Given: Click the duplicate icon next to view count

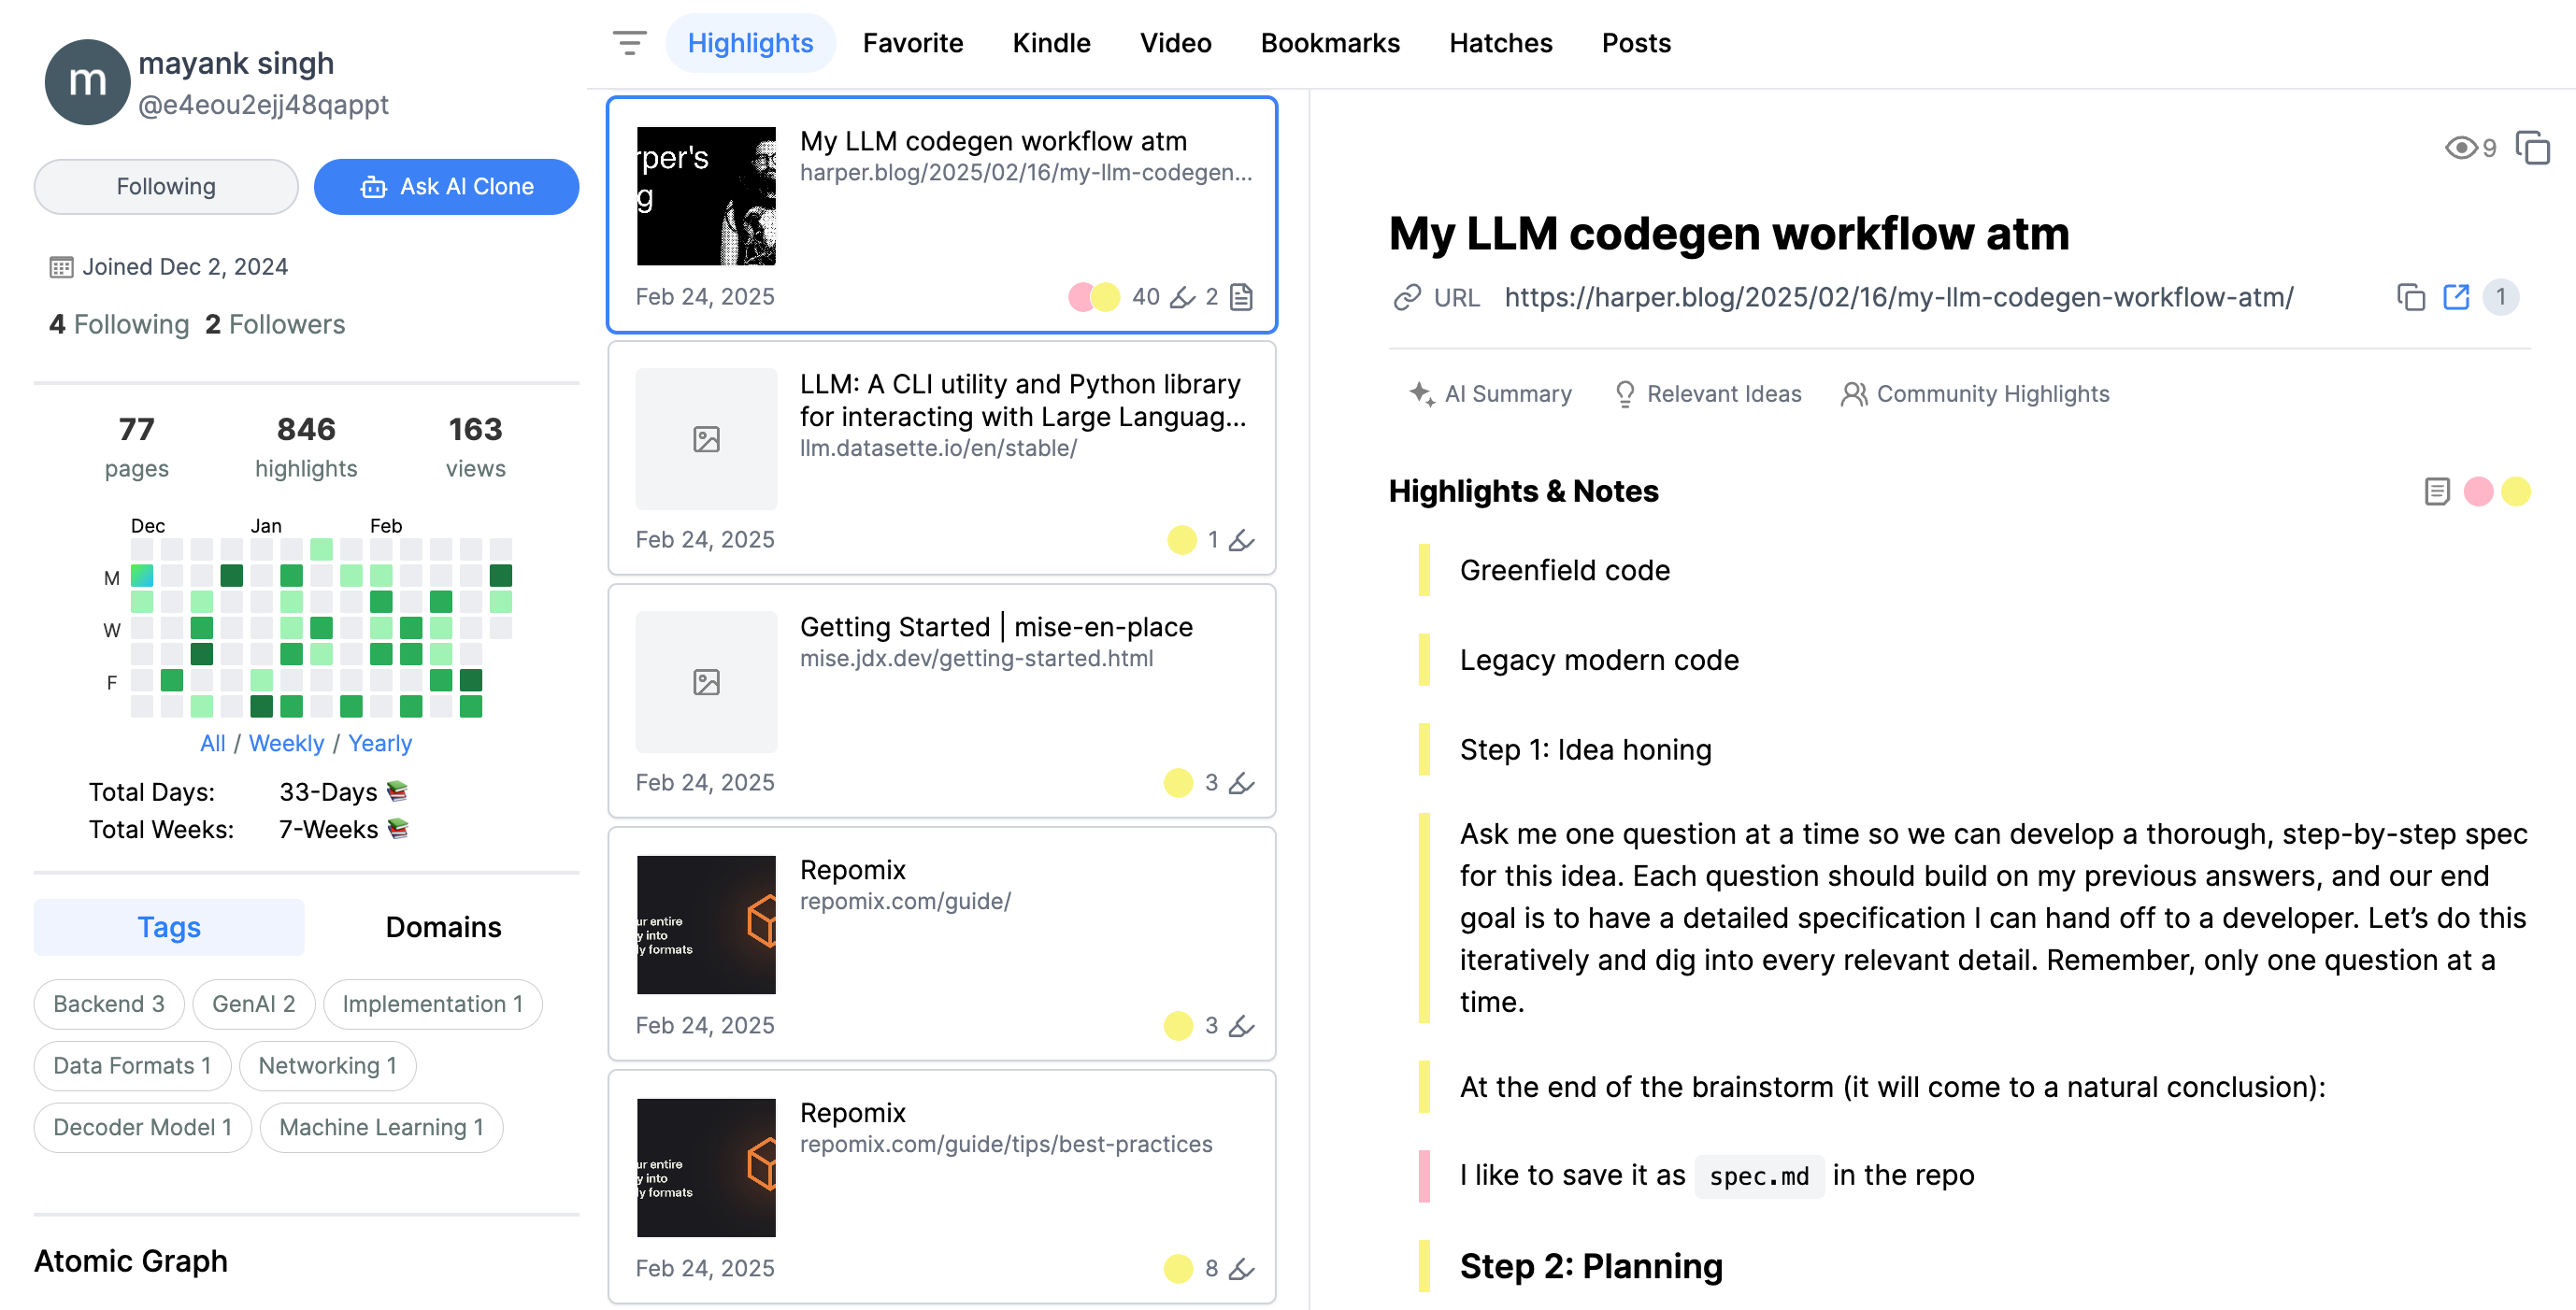Looking at the screenshot, I should coord(2532,148).
